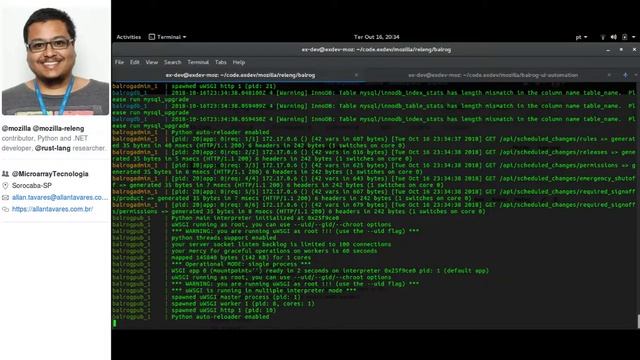Click the battery status icon

pyautogui.click(x=624, y=37)
